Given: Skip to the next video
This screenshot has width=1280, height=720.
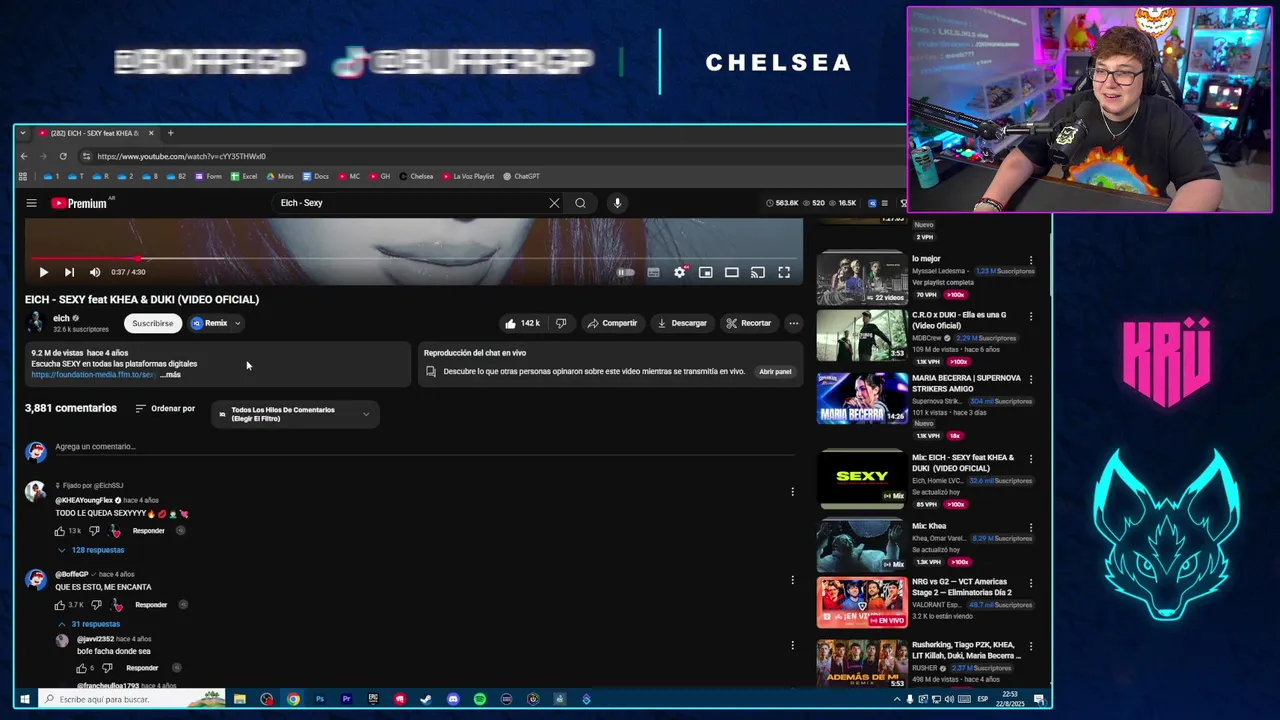Looking at the screenshot, I should (x=69, y=272).
